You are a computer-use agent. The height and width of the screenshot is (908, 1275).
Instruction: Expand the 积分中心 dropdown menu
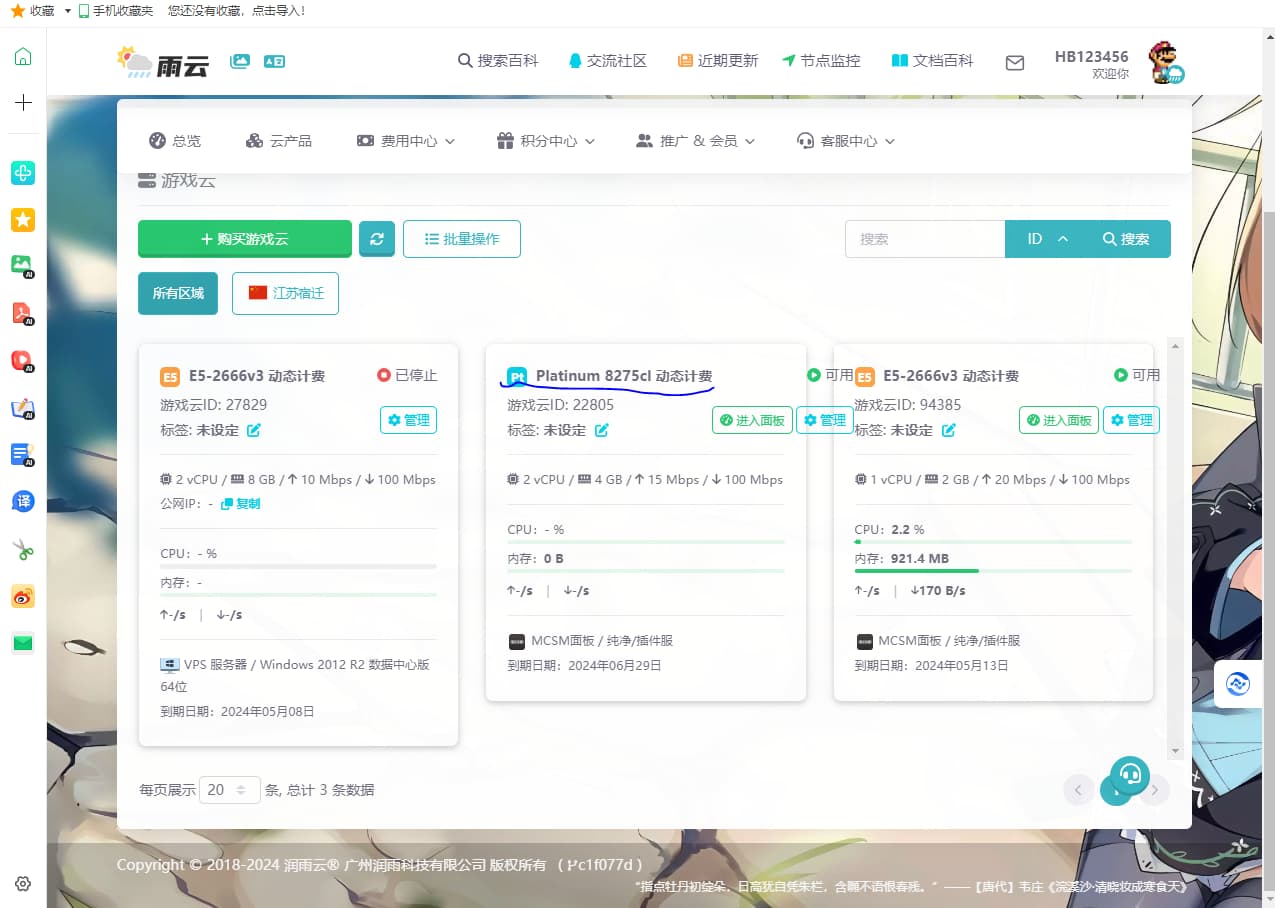(x=546, y=141)
